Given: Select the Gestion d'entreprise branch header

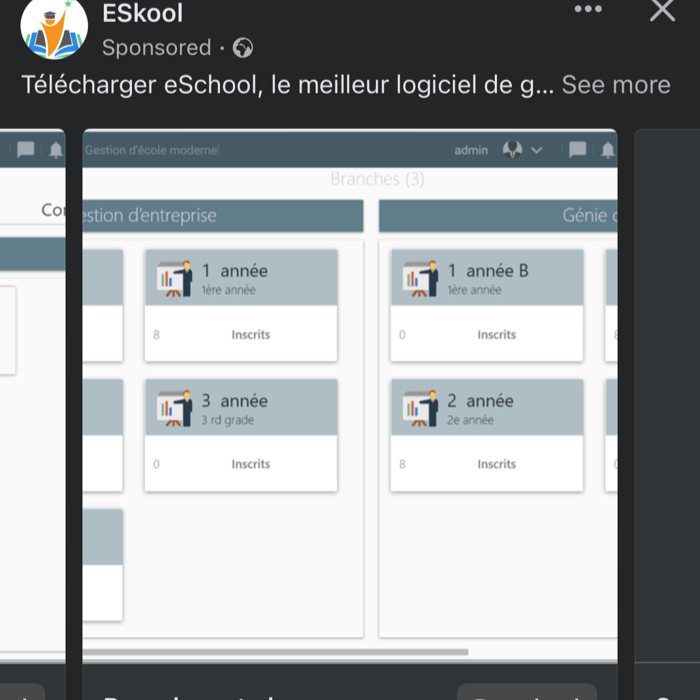Looking at the screenshot, I should tap(223, 216).
